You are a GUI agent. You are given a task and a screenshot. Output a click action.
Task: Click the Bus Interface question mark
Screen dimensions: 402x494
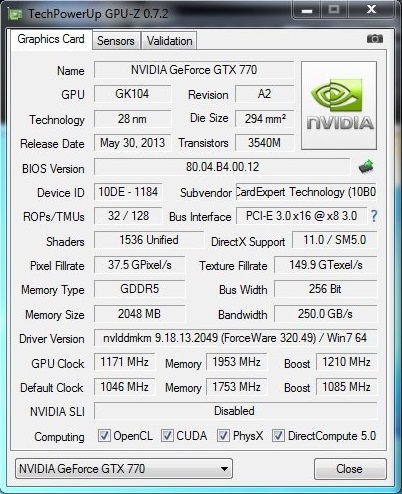coord(374,216)
